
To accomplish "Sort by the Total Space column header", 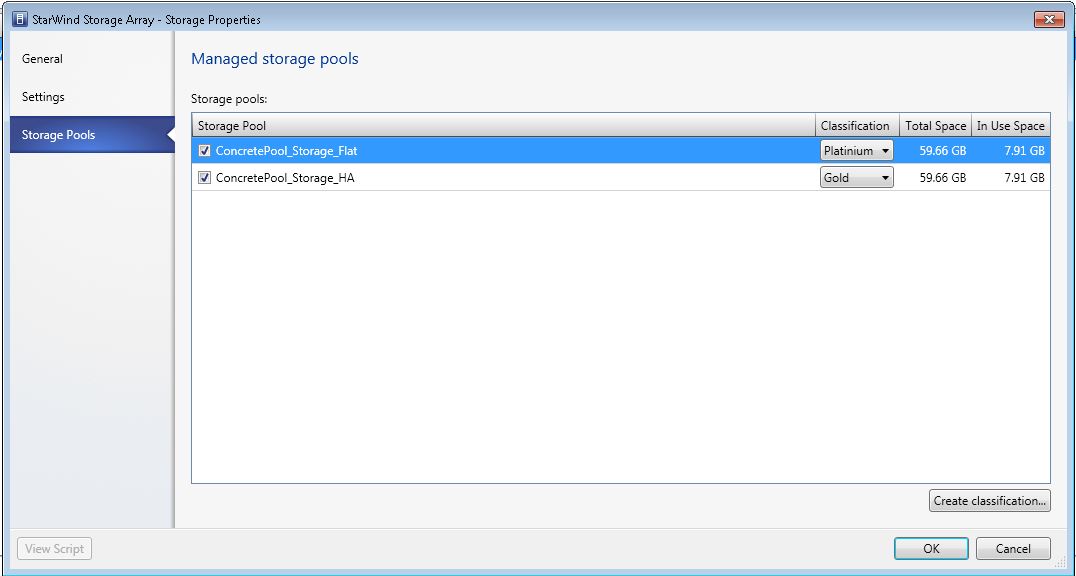I will tap(935, 126).
